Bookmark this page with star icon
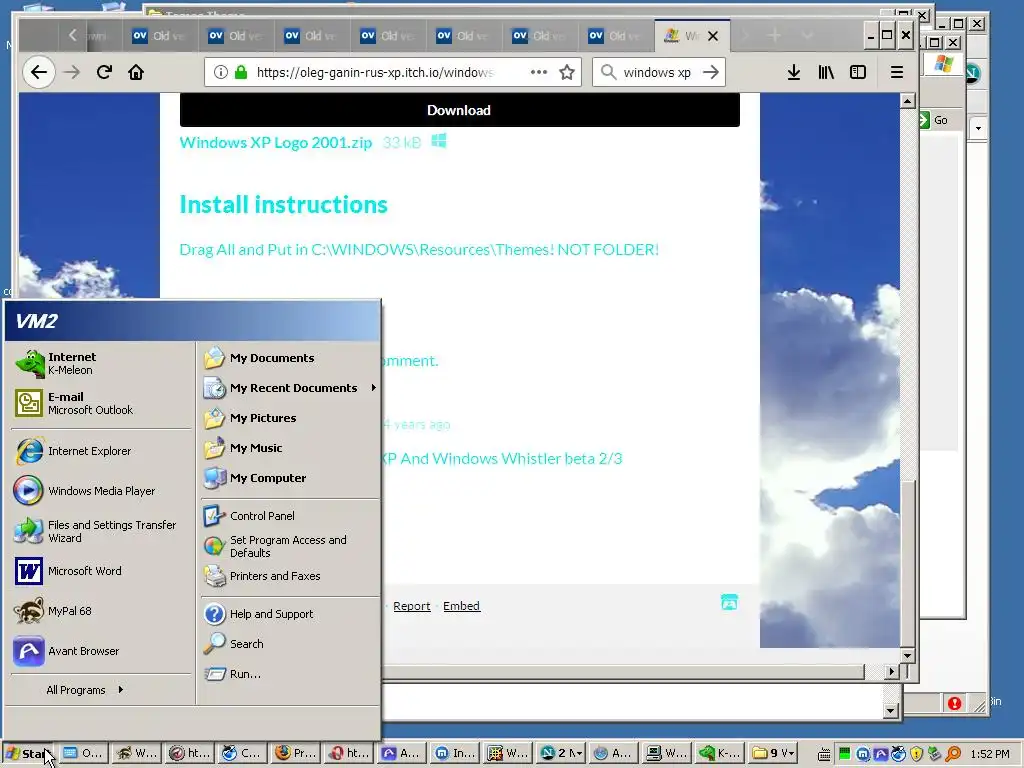This screenshot has height=768, width=1024. 567,72
